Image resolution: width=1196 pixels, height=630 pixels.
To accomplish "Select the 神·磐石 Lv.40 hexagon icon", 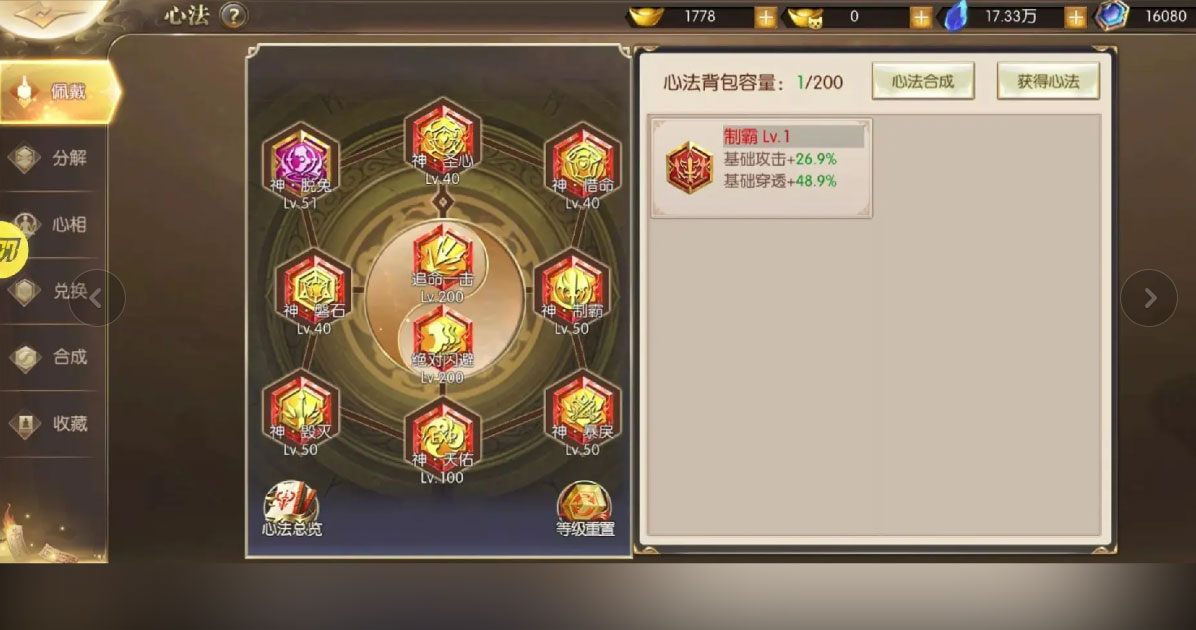I will click(x=313, y=290).
